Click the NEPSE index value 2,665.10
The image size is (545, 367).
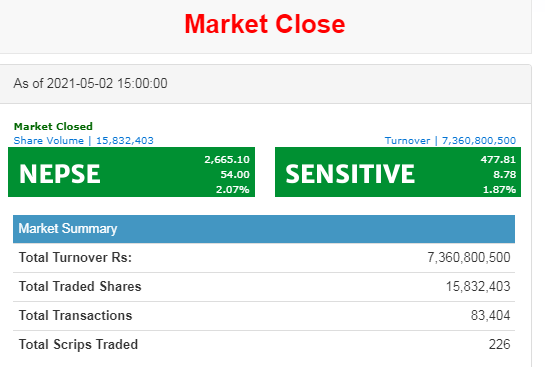pos(227,160)
